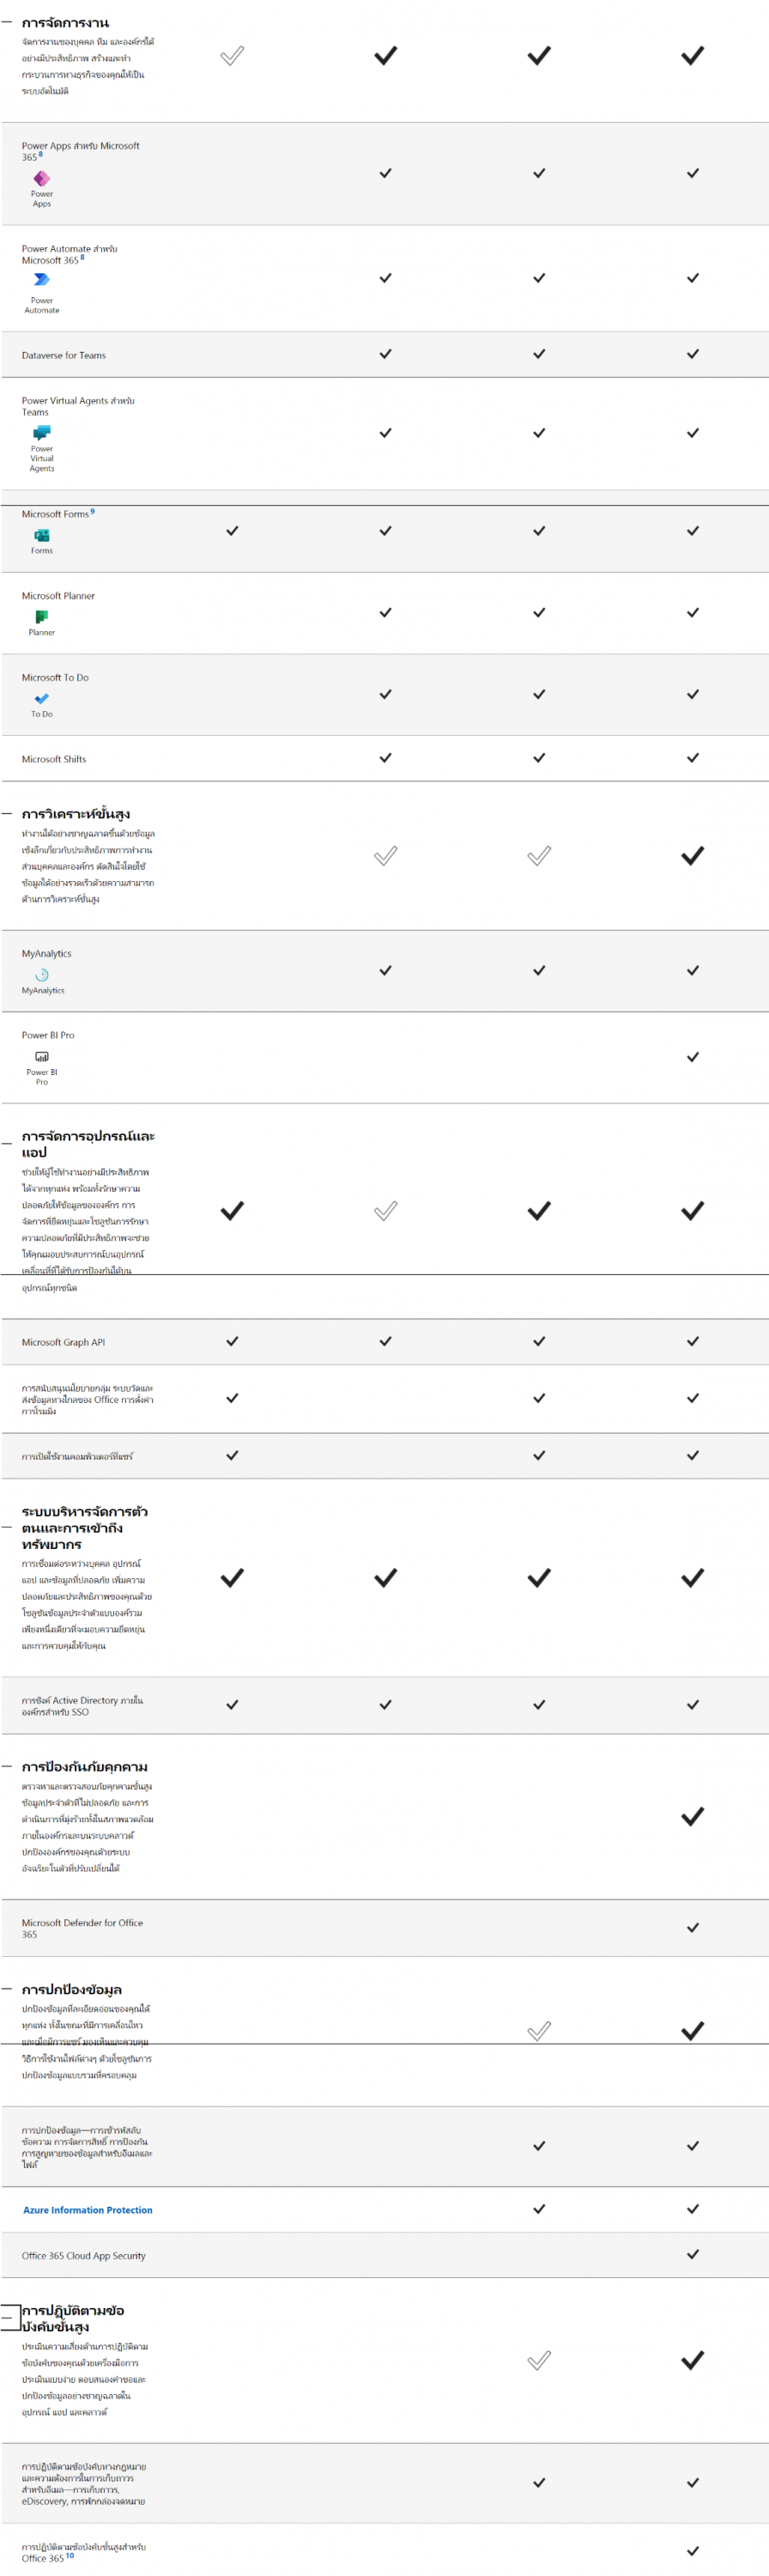Click the Microsoft Forms icon

pos(41,535)
